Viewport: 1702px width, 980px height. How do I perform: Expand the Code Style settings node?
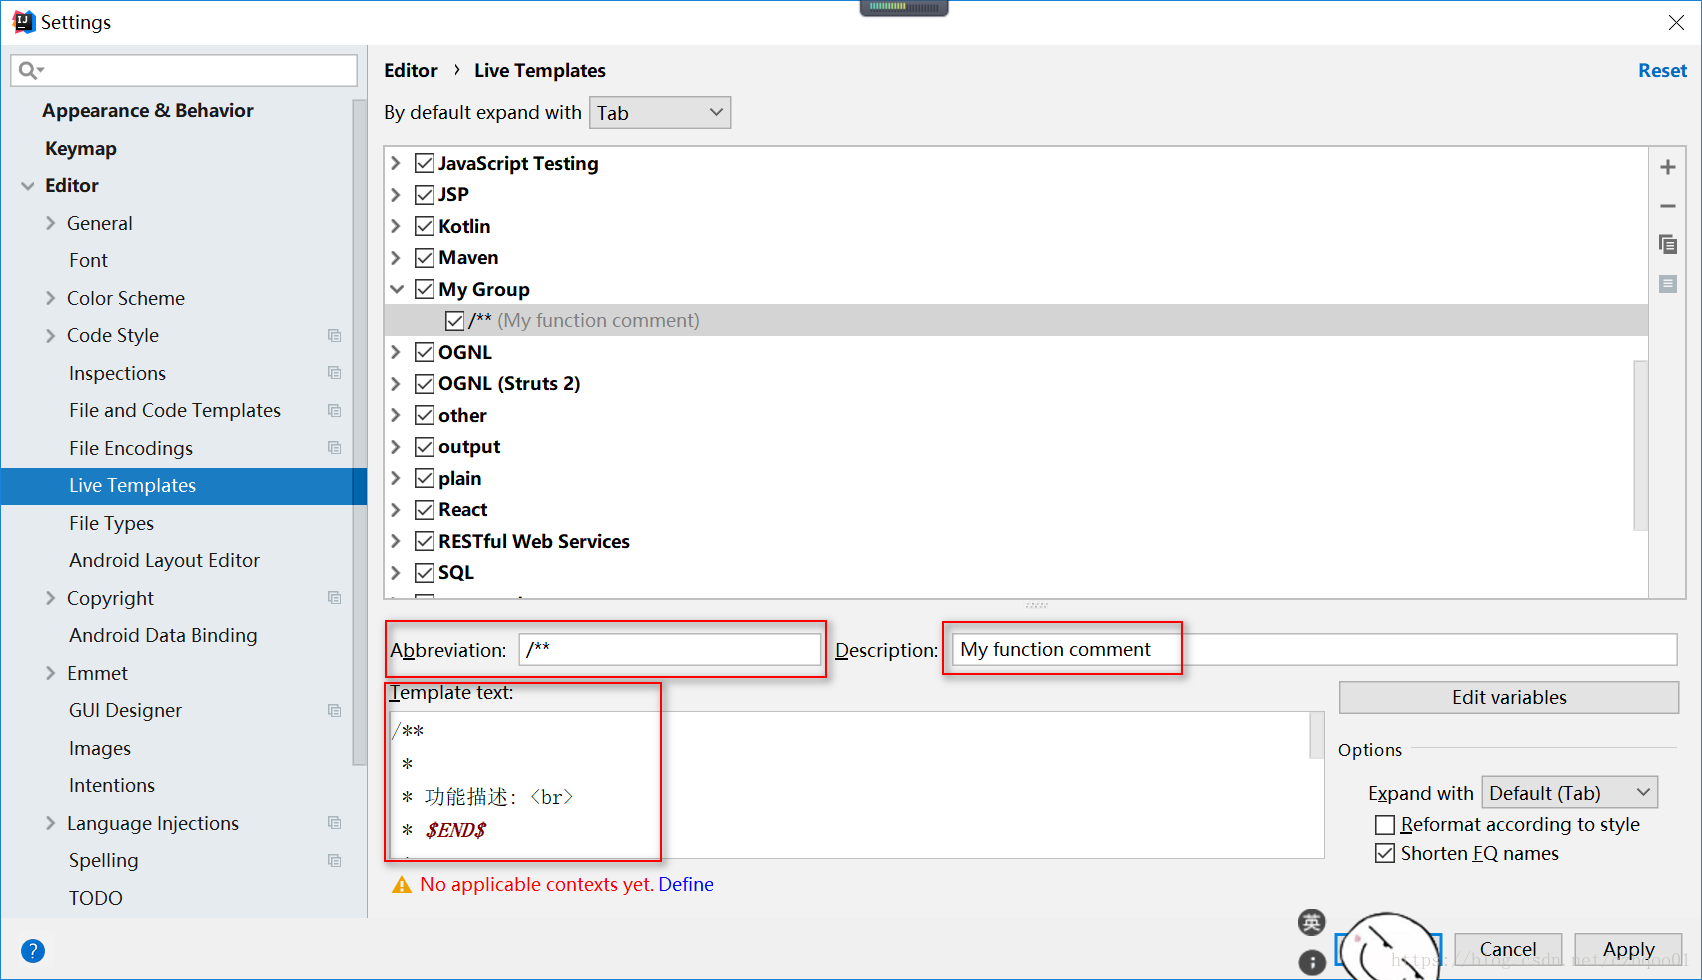coord(50,336)
